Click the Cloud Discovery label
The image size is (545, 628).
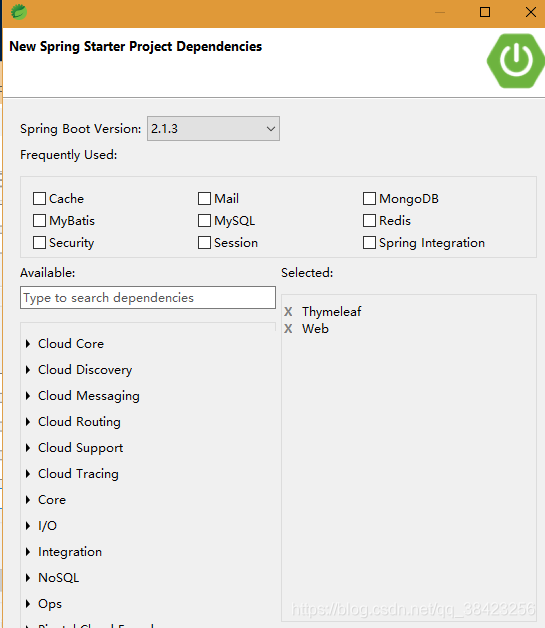(85, 370)
